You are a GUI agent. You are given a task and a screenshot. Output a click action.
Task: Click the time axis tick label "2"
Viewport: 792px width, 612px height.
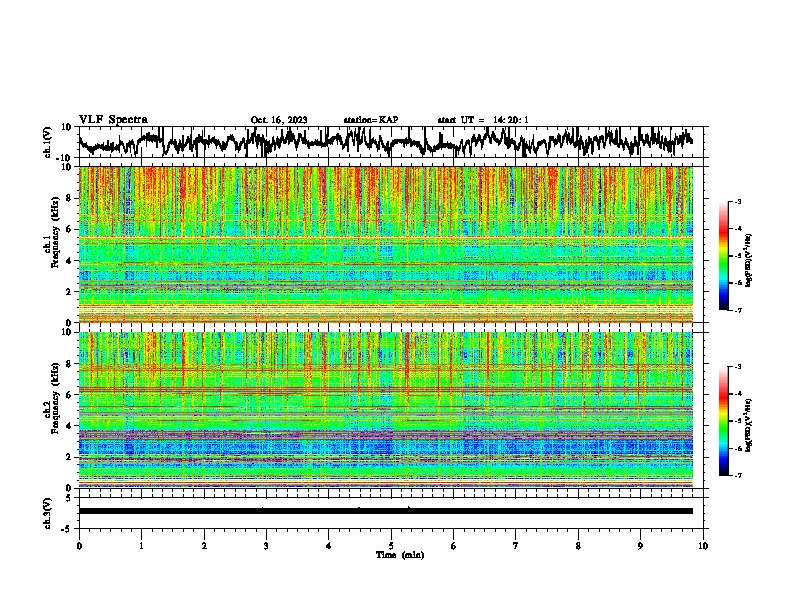pyautogui.click(x=204, y=546)
